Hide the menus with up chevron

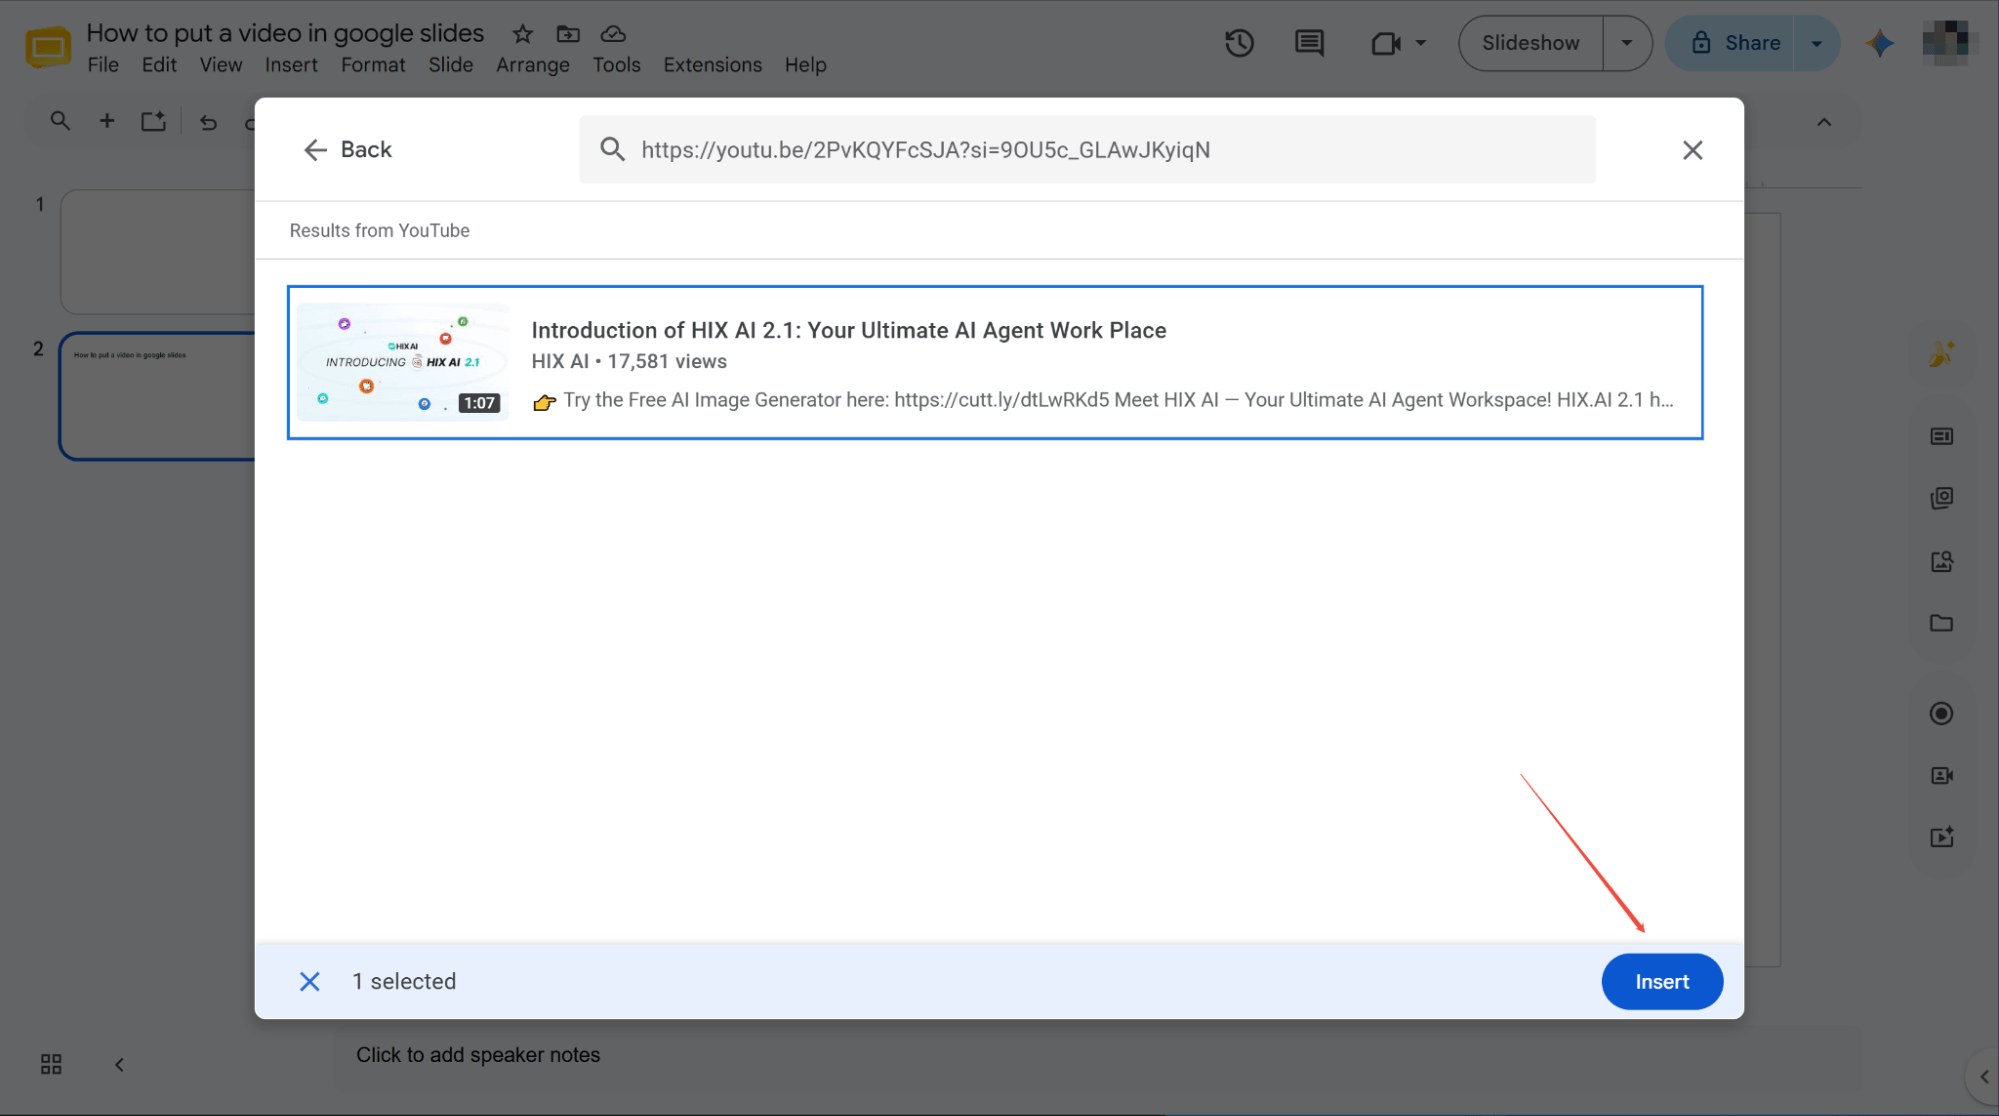click(x=1824, y=122)
